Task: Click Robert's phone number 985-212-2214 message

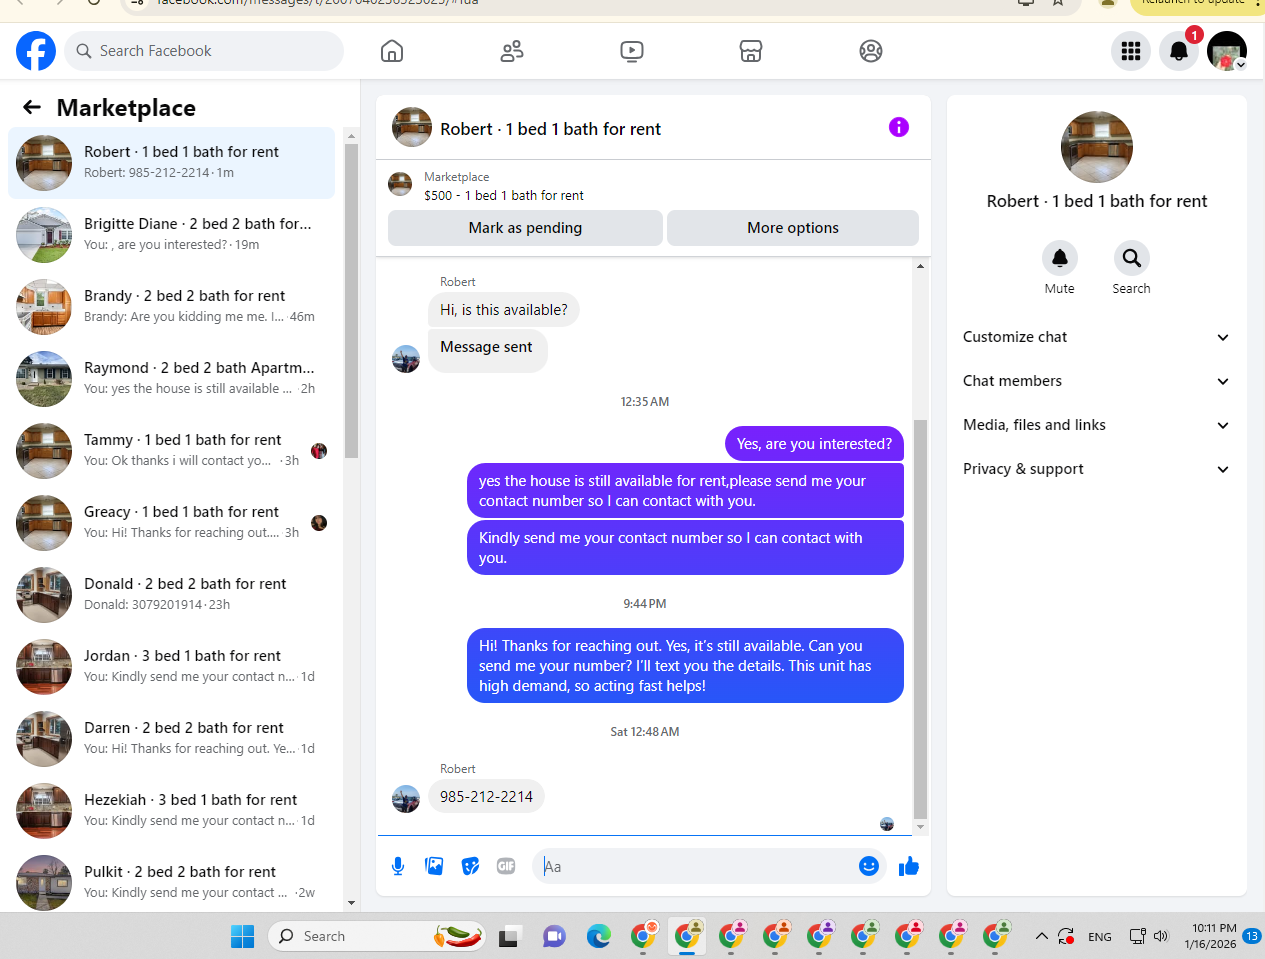Action: (x=486, y=796)
